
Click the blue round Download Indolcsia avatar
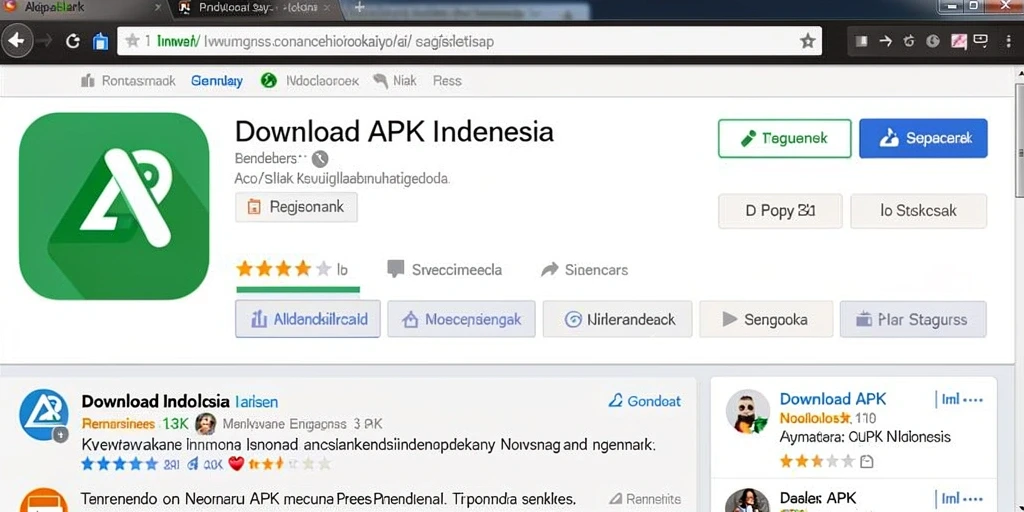[x=44, y=415]
